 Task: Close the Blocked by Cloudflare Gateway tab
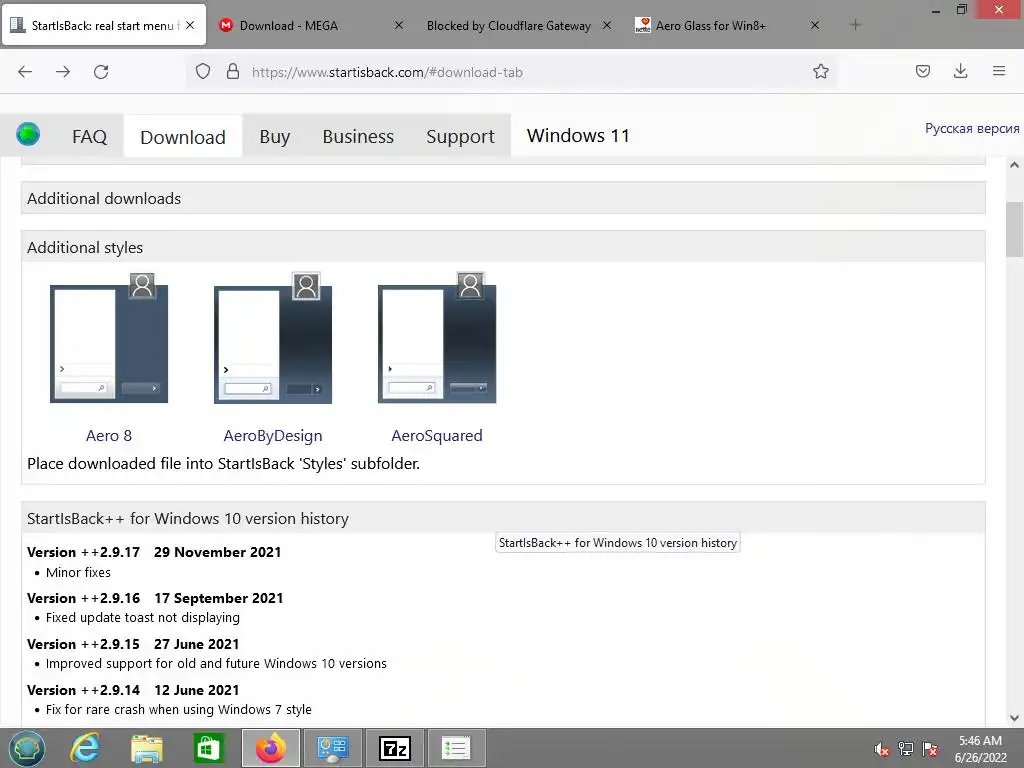[607, 25]
